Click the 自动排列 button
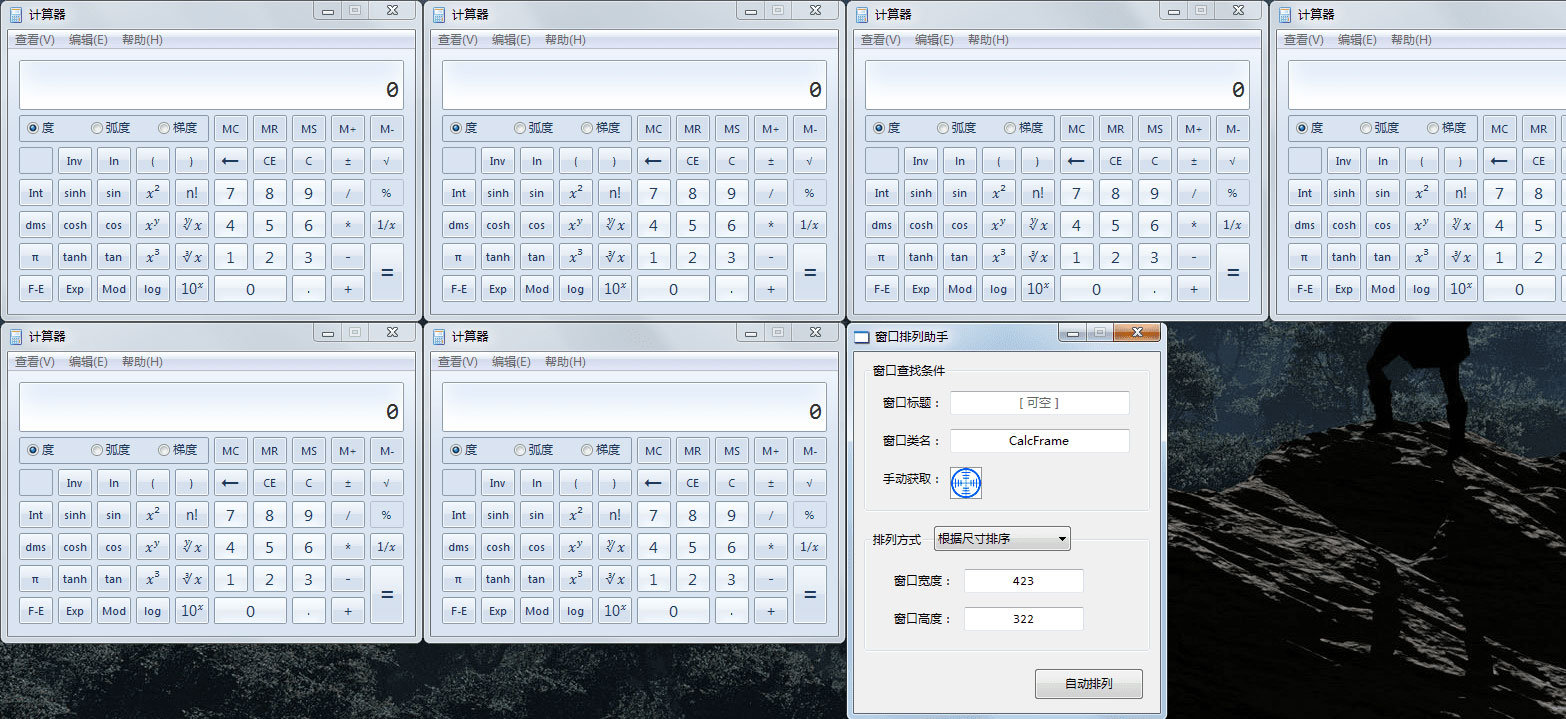Screen dimensions: 1566x719 1089,684
